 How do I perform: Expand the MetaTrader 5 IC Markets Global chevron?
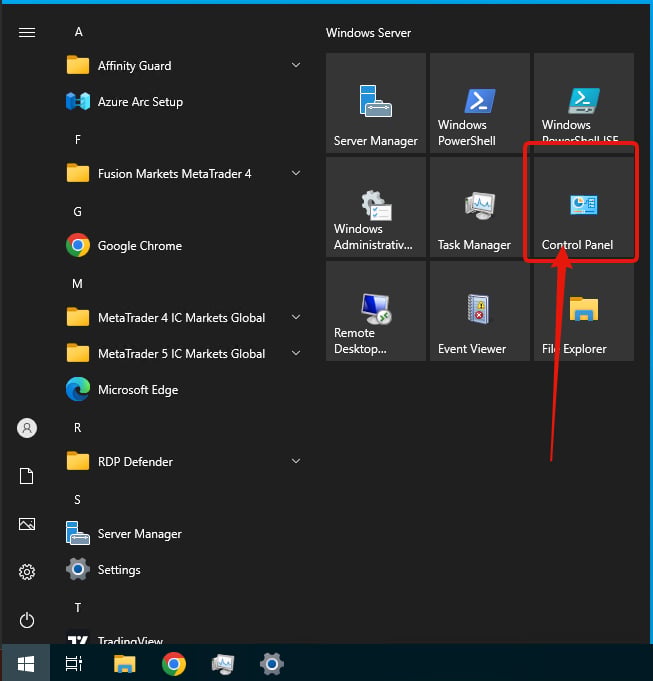click(296, 353)
